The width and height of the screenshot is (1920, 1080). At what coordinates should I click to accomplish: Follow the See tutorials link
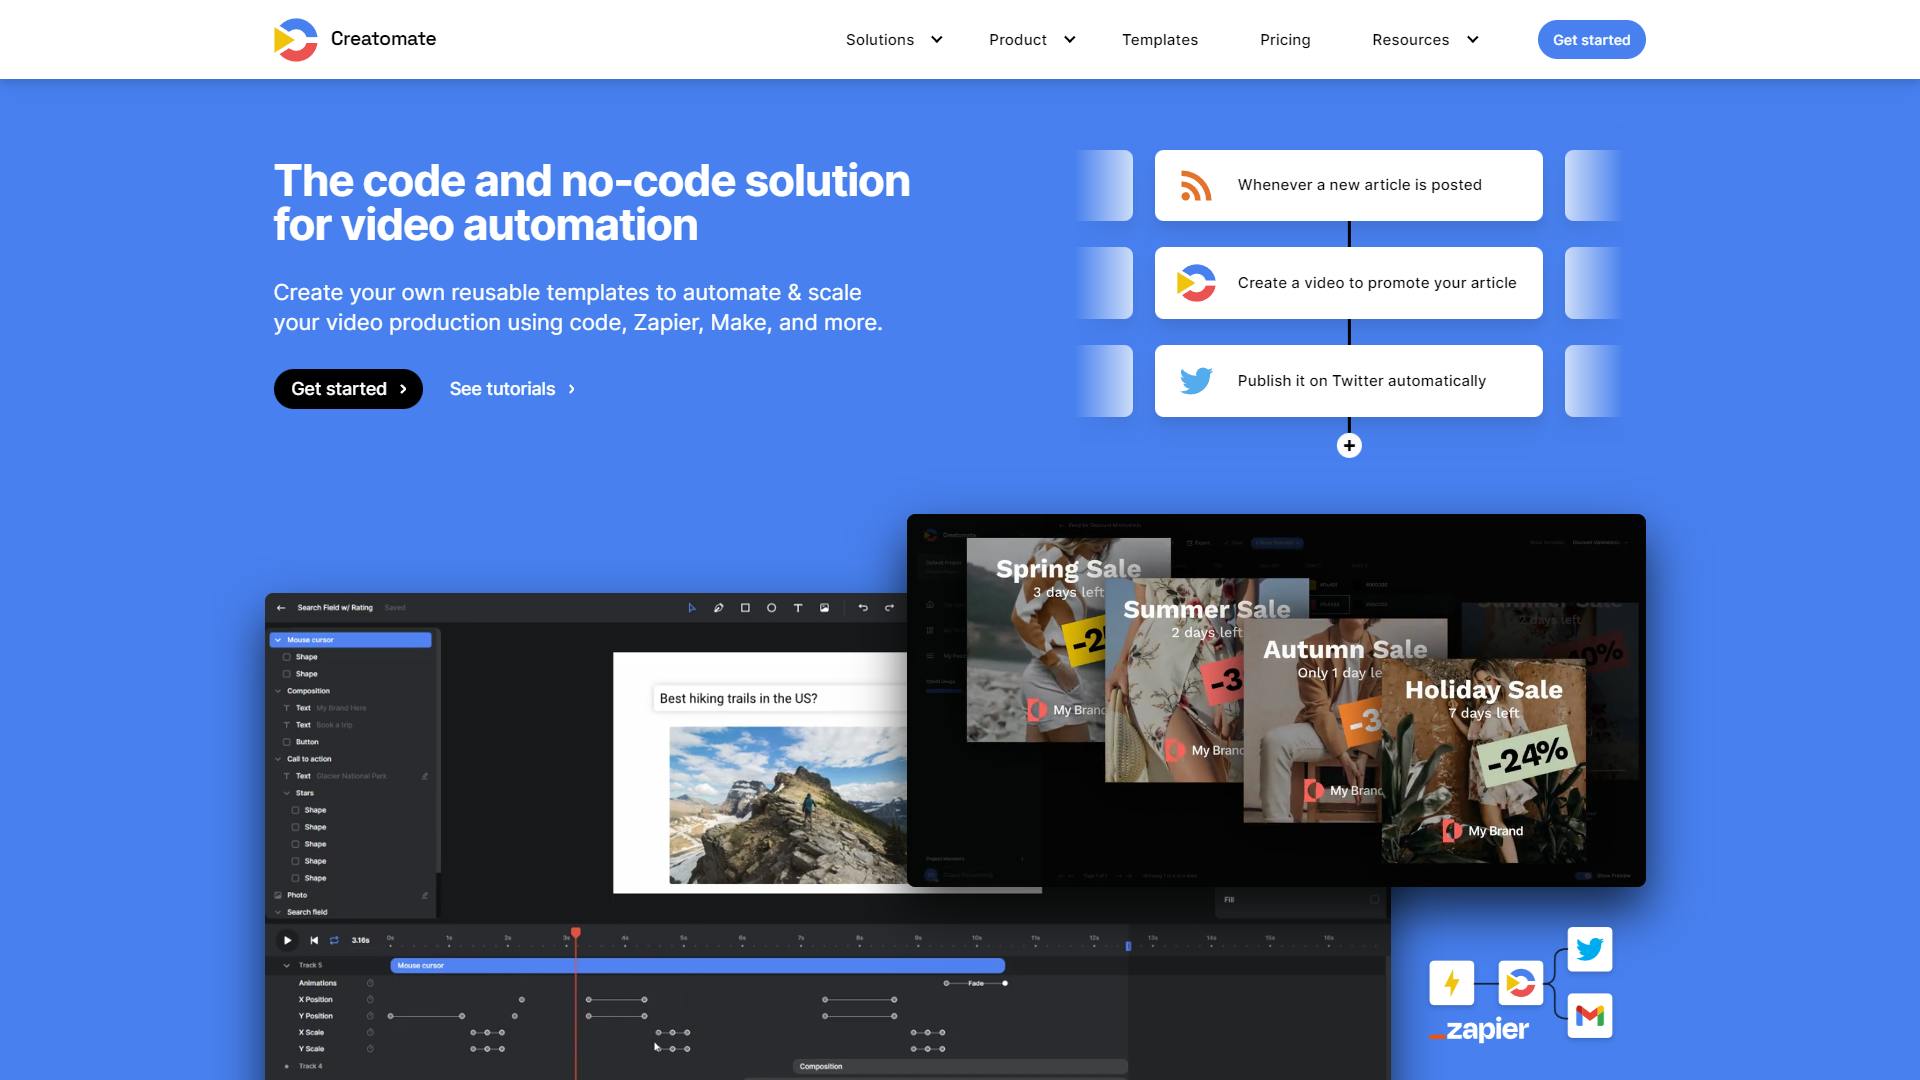[x=512, y=389]
